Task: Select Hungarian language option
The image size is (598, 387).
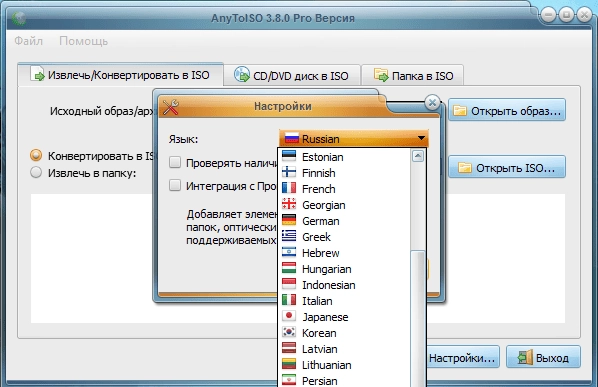Action: pyautogui.click(x=345, y=269)
